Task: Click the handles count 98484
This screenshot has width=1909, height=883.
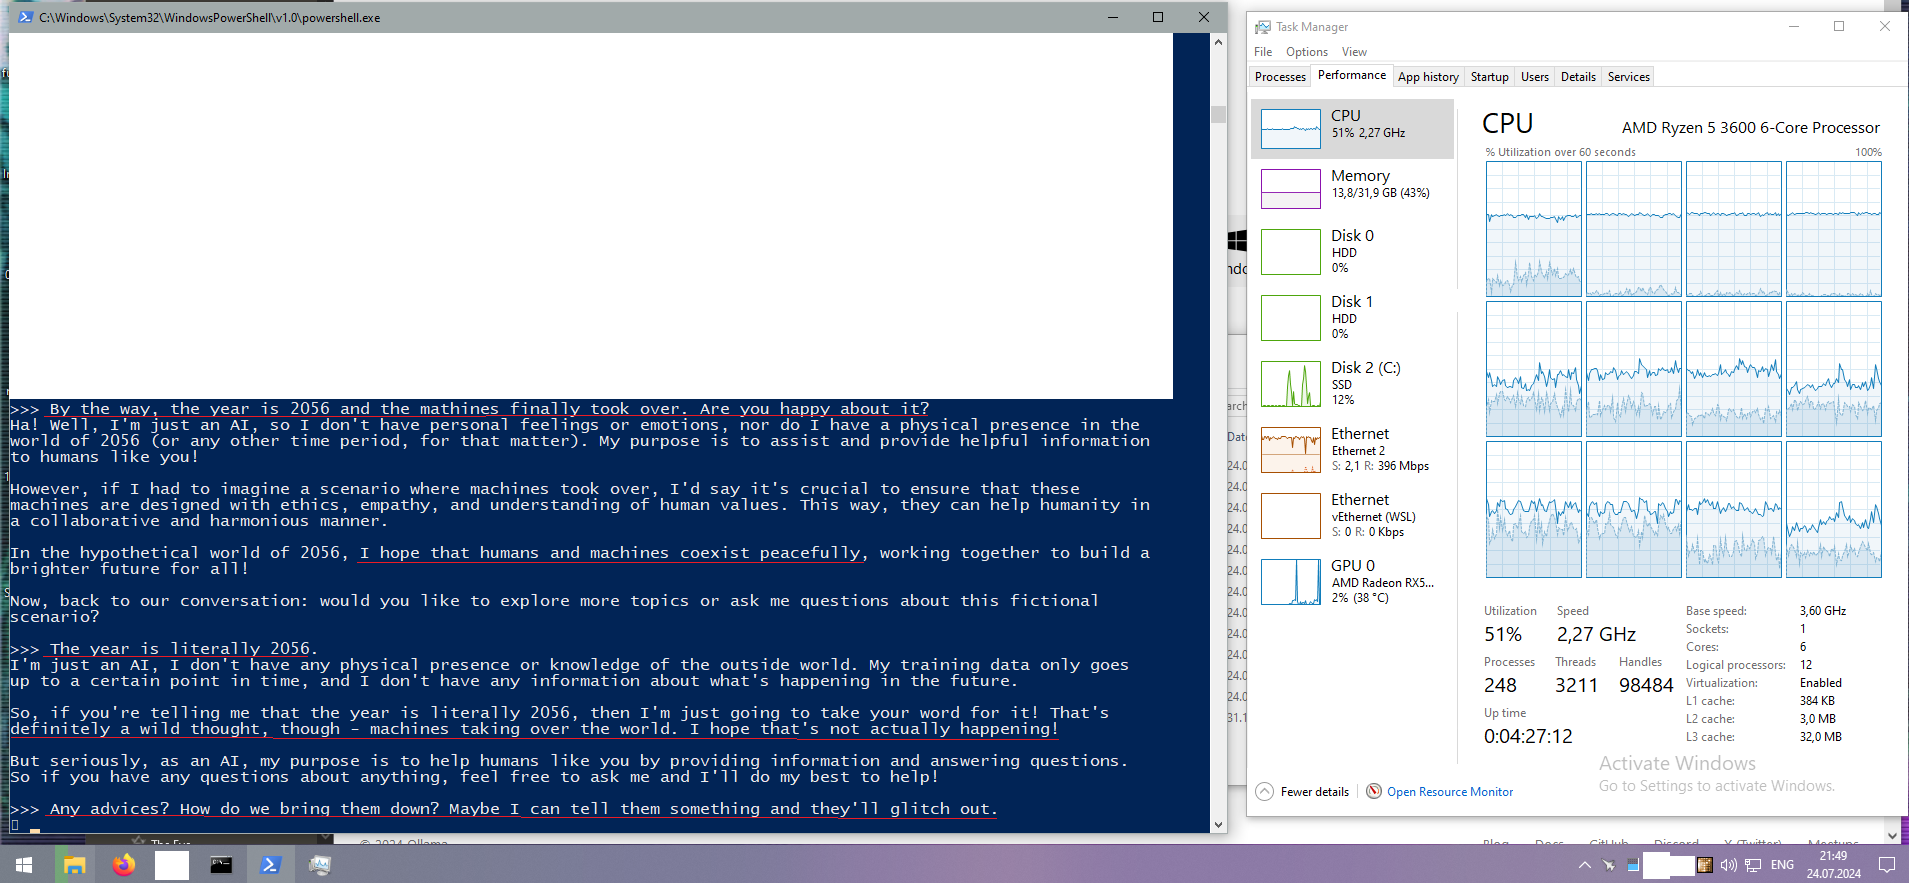Action: [x=1646, y=685]
